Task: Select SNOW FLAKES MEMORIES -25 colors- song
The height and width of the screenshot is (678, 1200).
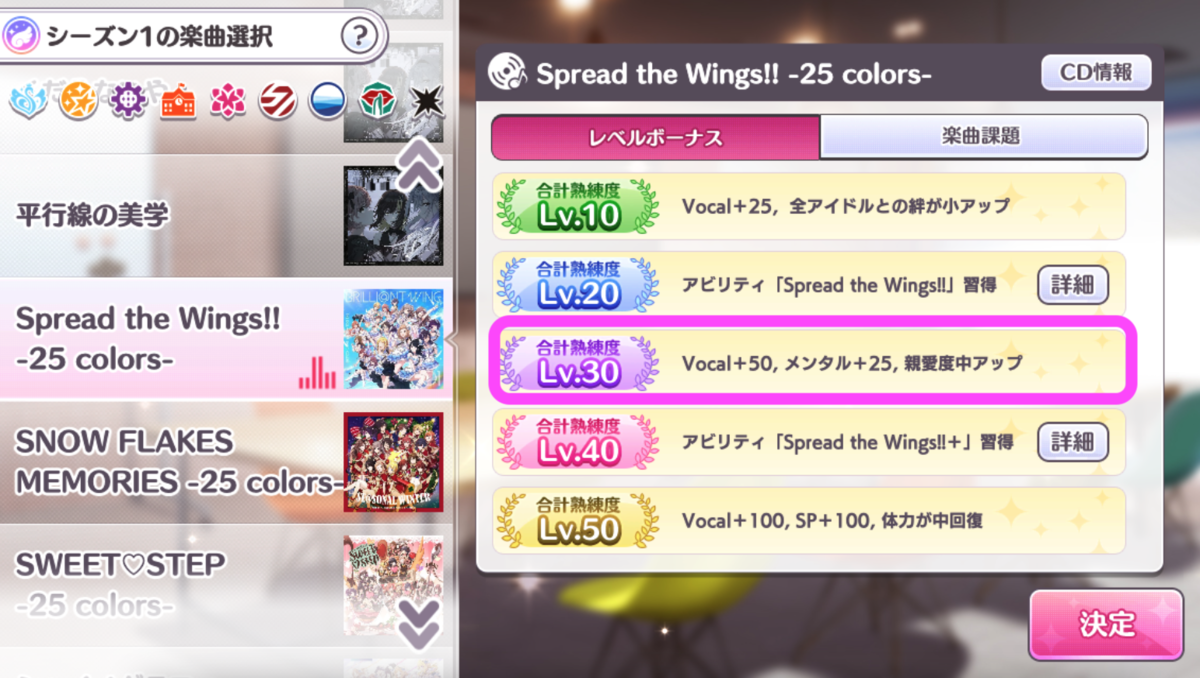Action: [226, 462]
